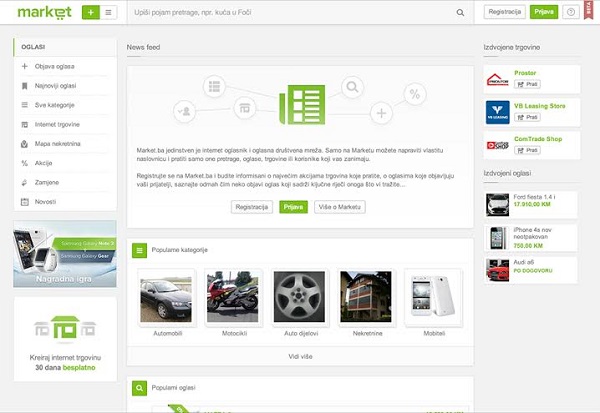Click Više o Marketu button
Viewport: 600px width, 413px height.
340,207
